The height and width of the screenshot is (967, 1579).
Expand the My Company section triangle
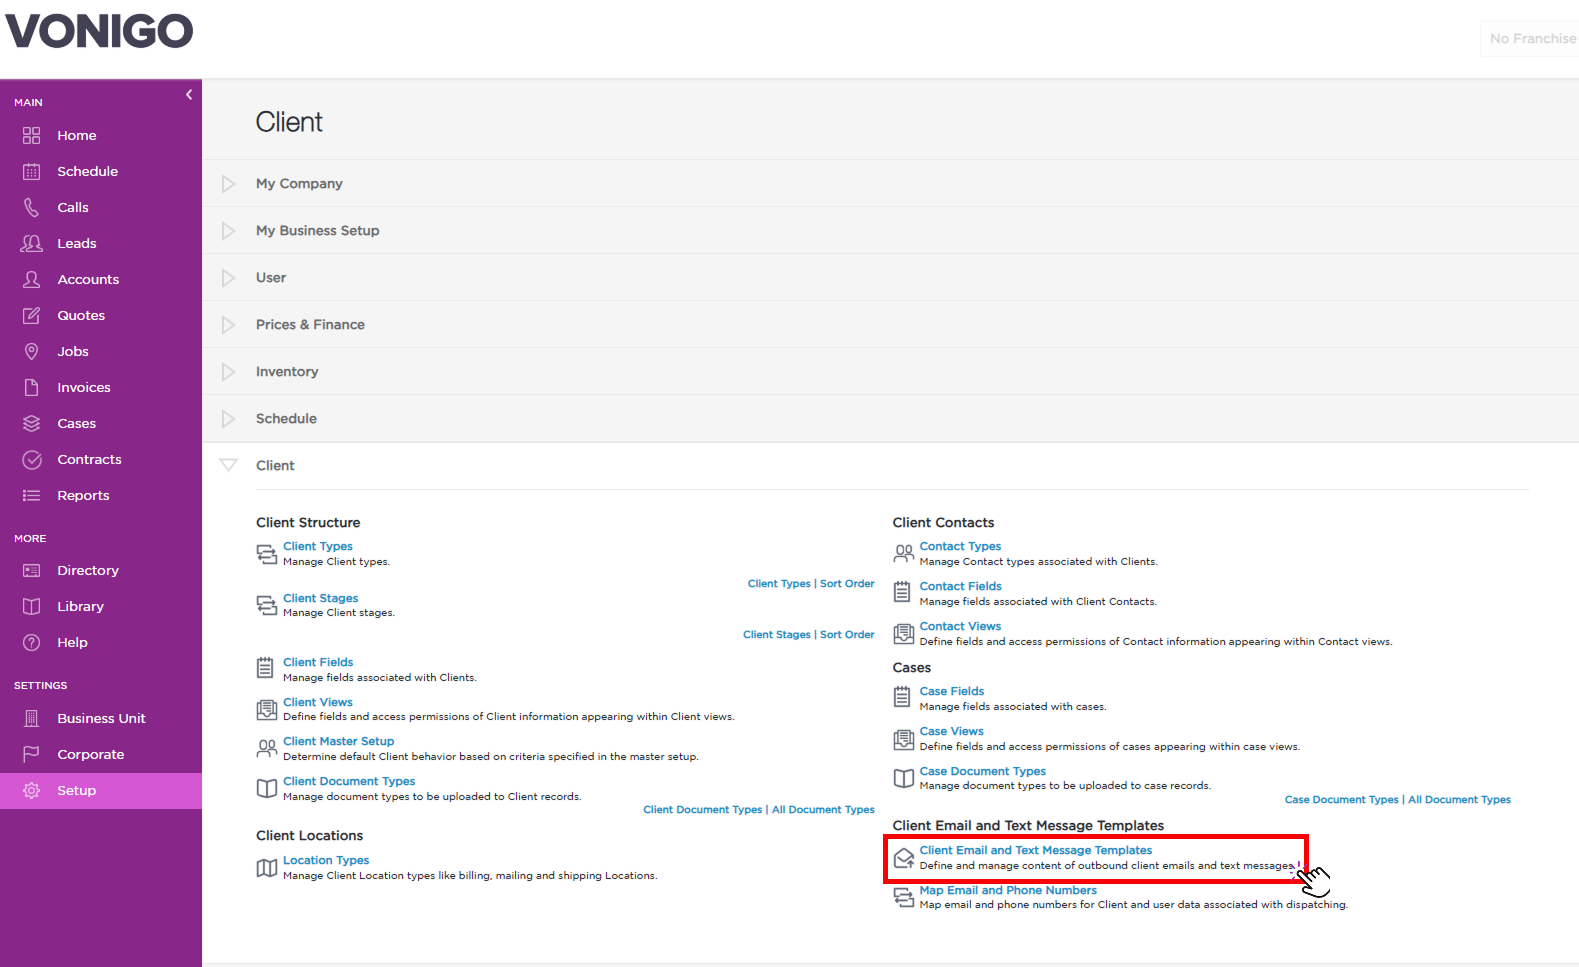228,184
